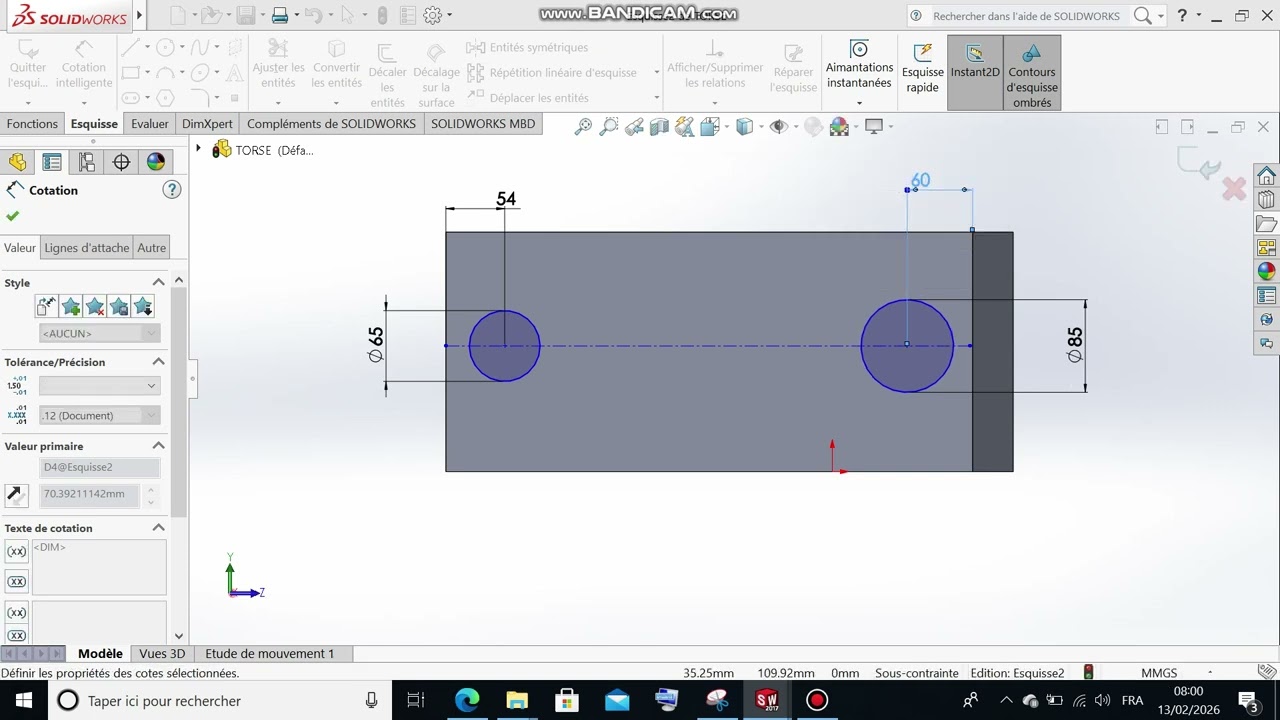
Task: Switch to the Fonctions tab
Action: coord(32,124)
